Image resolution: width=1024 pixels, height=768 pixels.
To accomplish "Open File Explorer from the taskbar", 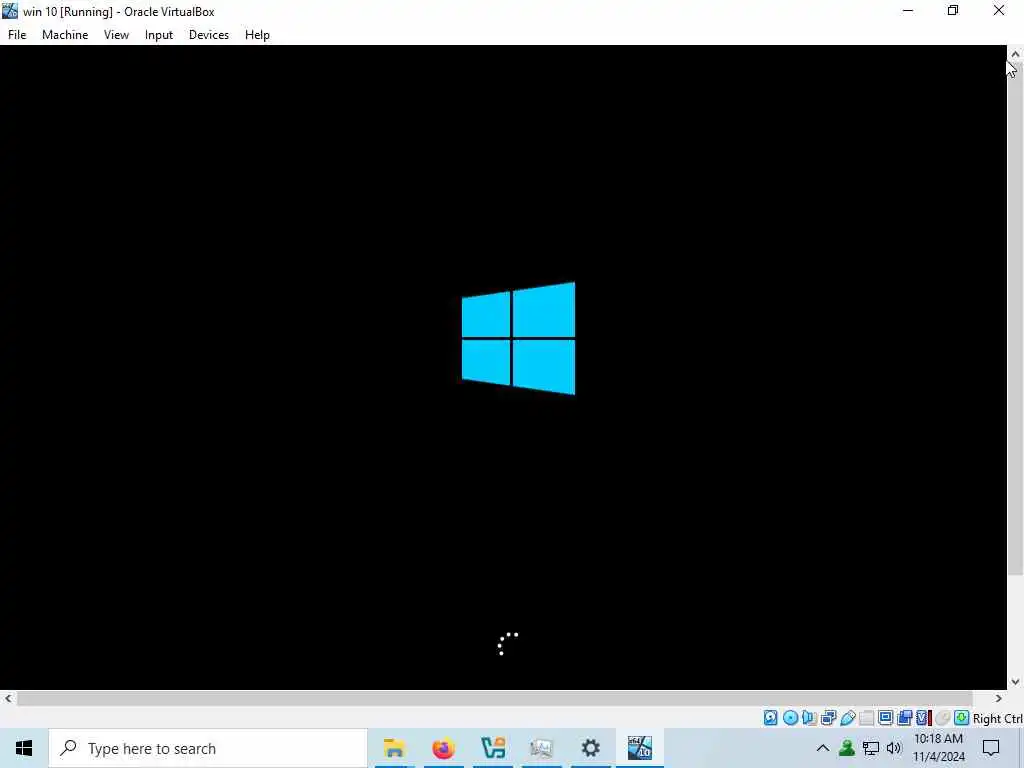I will point(394,748).
